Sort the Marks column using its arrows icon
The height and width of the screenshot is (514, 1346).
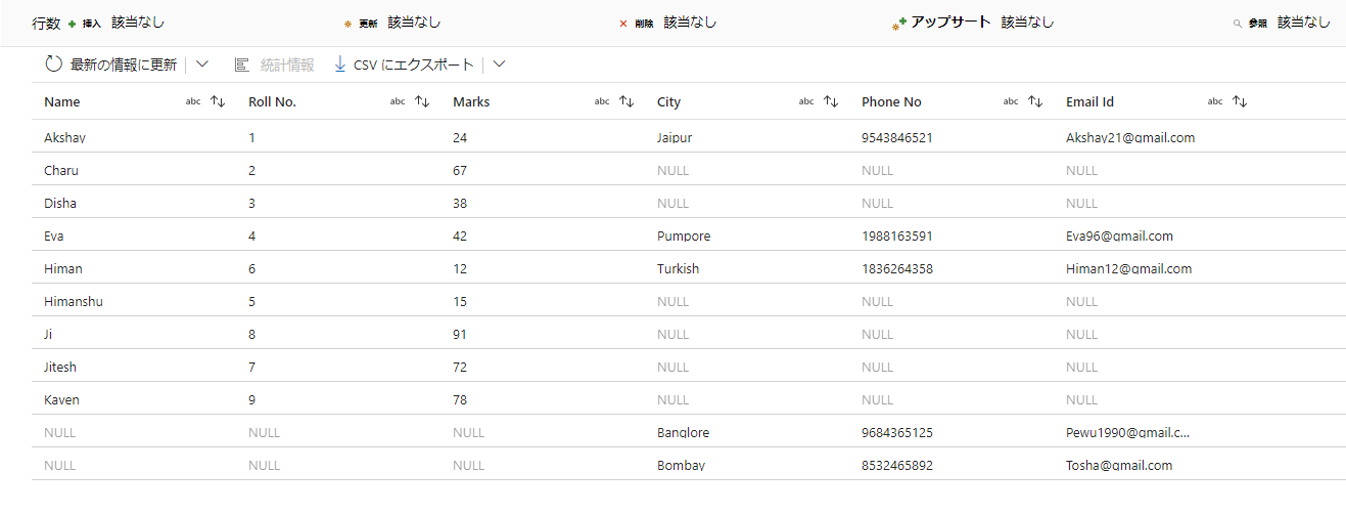[x=627, y=102]
